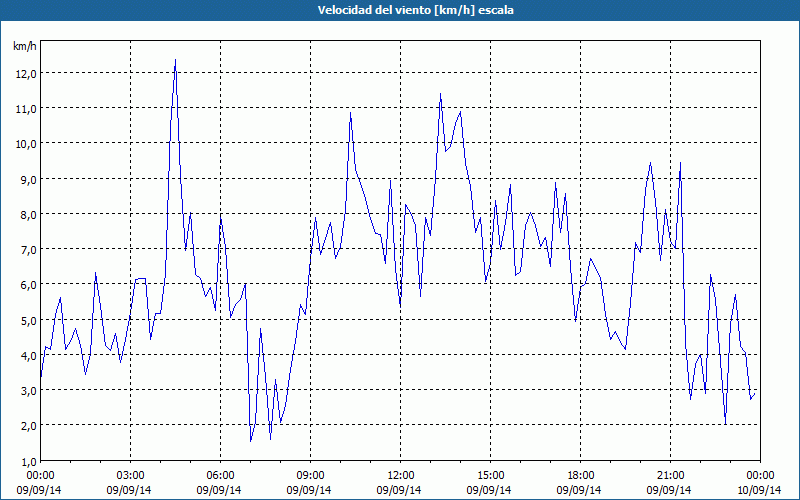Click the chart title 'Velocidad del viento [km/h] escala'

pos(415,10)
